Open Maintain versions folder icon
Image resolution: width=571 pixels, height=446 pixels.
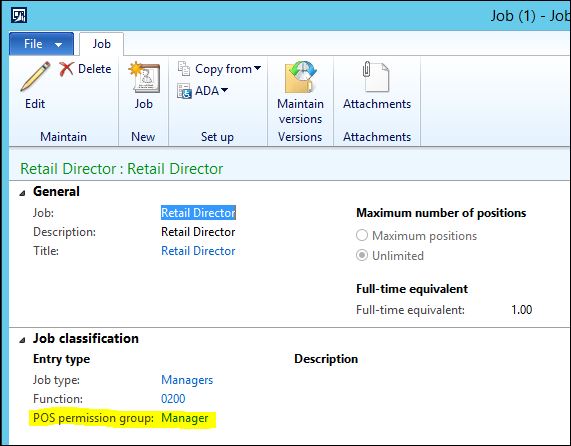[300, 77]
